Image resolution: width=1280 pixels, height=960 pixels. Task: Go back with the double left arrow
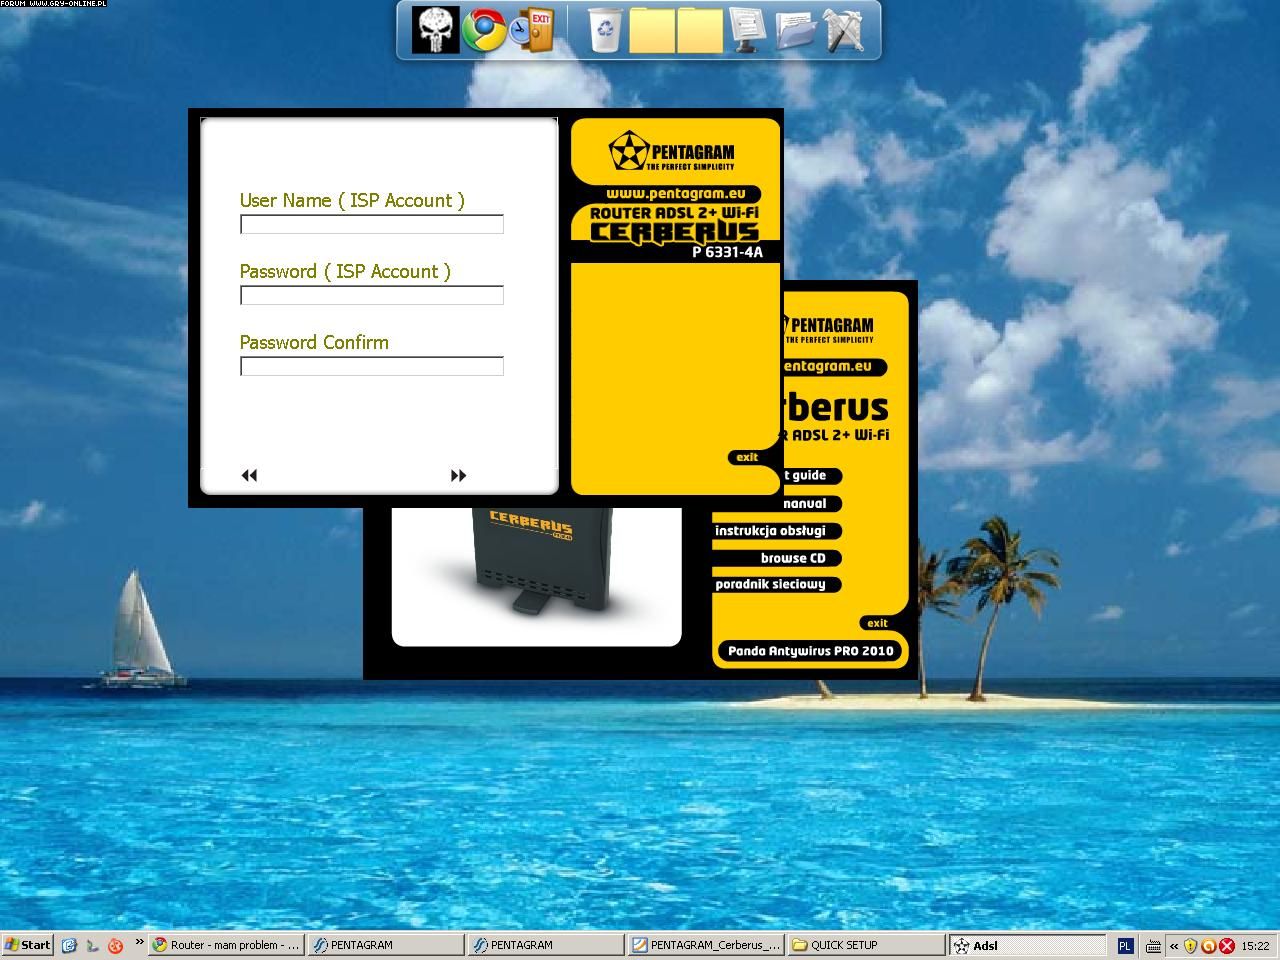(x=249, y=475)
